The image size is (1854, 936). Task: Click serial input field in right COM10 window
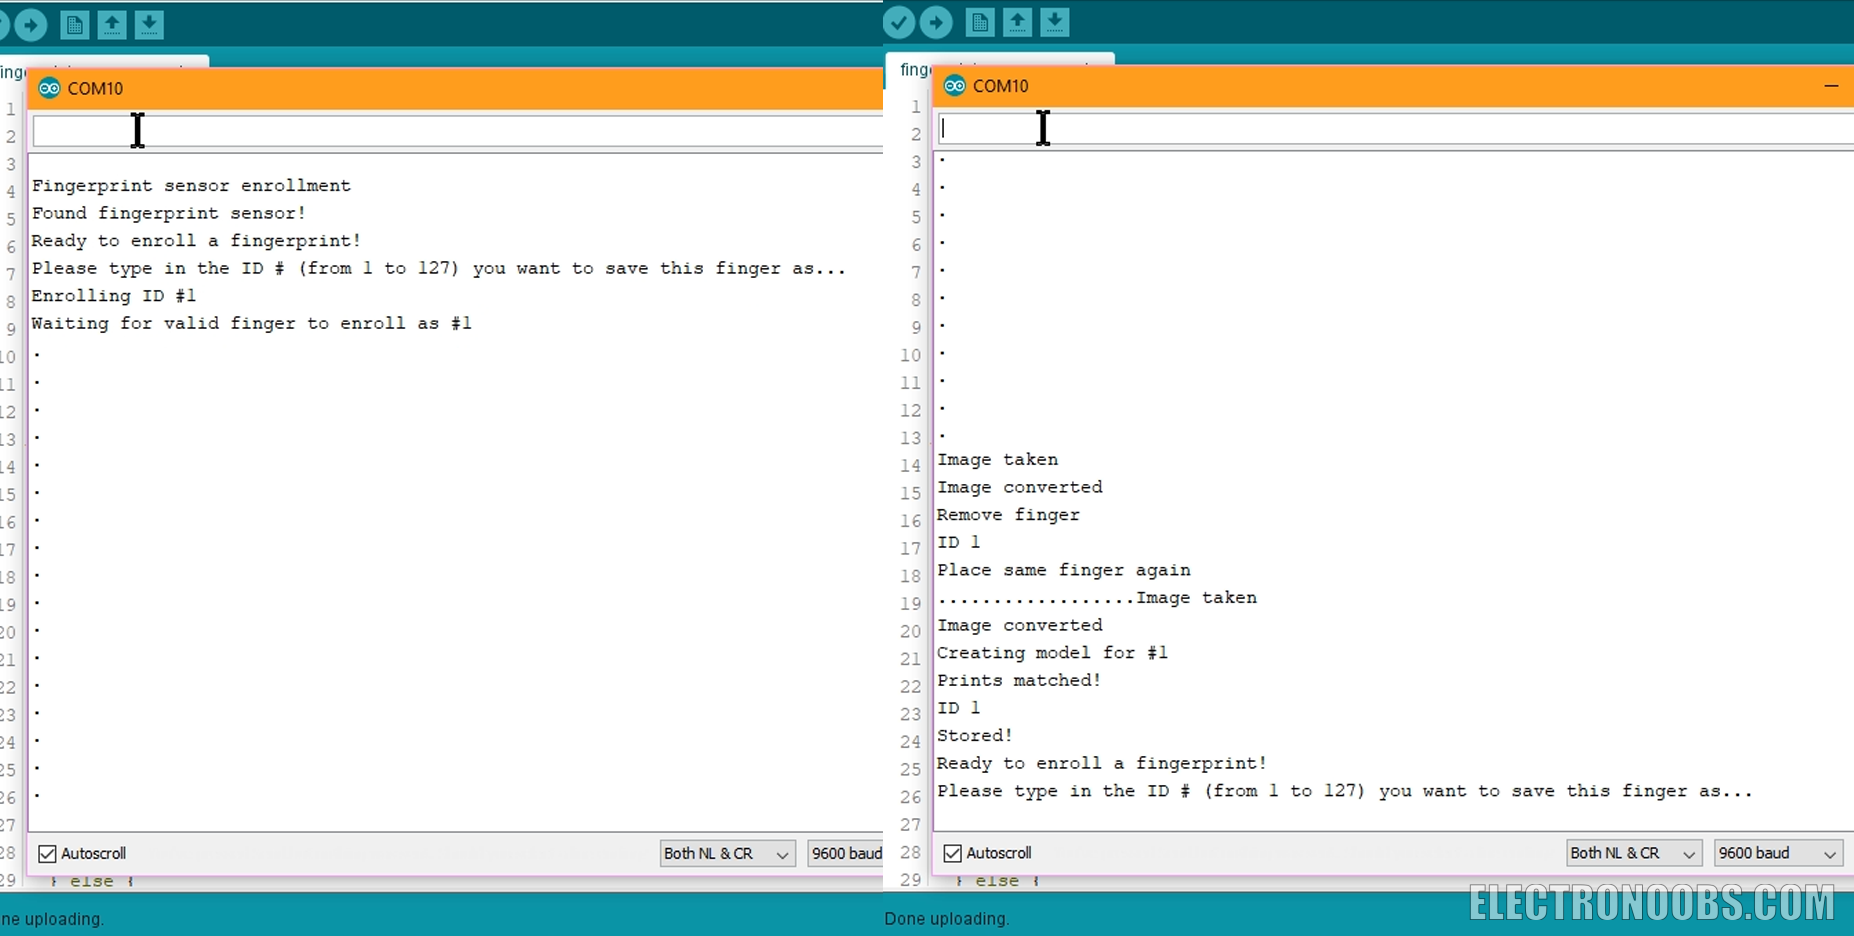[x=1396, y=128]
